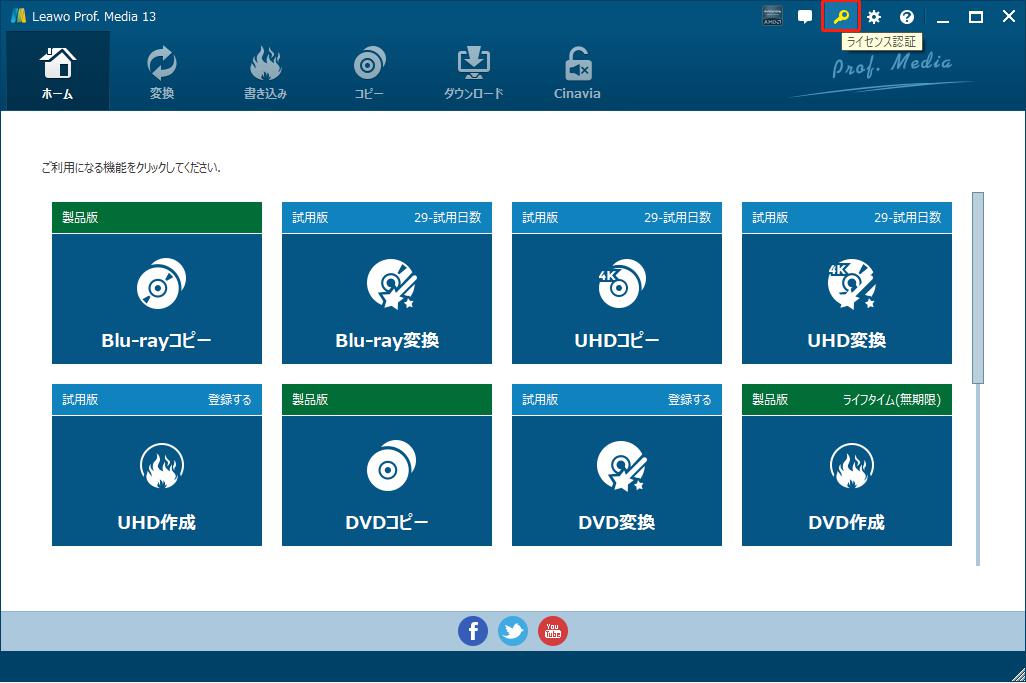Click 登録する on the DVD変換 tile
This screenshot has height=683, width=1026.
690,399
